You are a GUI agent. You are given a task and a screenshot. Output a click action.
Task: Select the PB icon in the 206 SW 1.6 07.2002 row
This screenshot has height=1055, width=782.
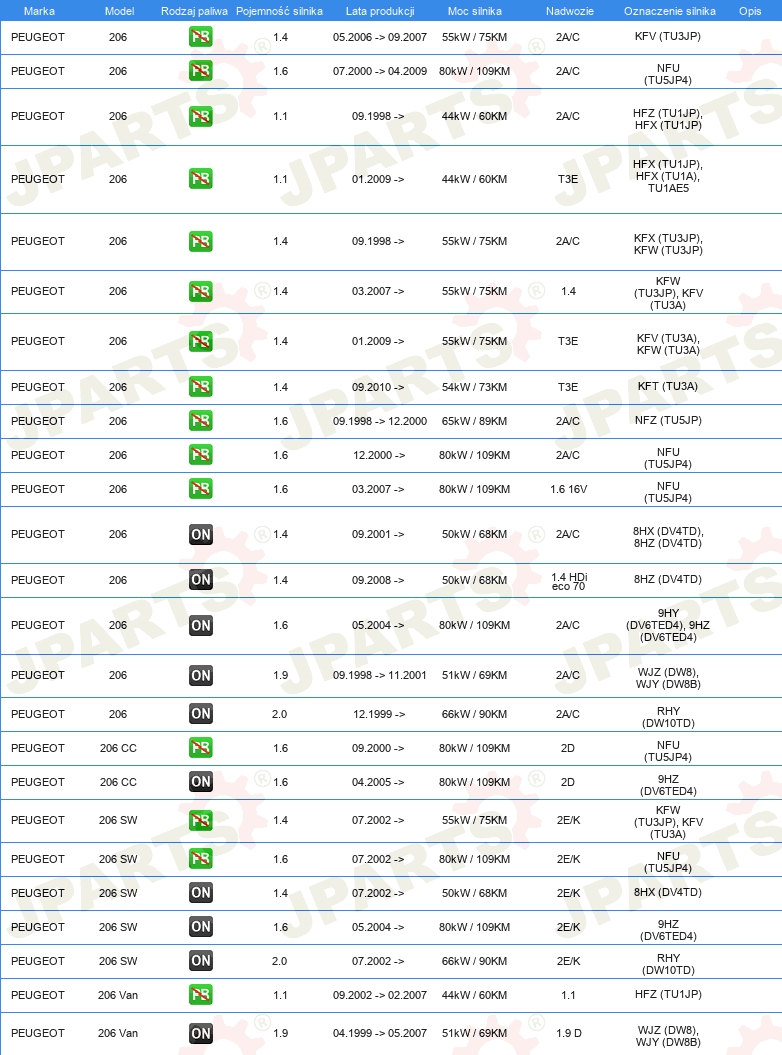[x=201, y=859]
